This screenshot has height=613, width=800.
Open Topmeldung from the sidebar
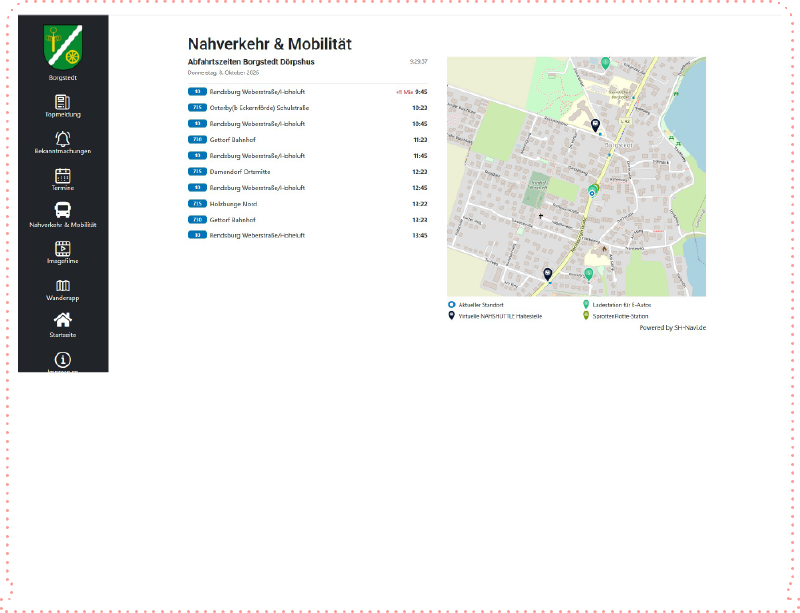(x=63, y=106)
